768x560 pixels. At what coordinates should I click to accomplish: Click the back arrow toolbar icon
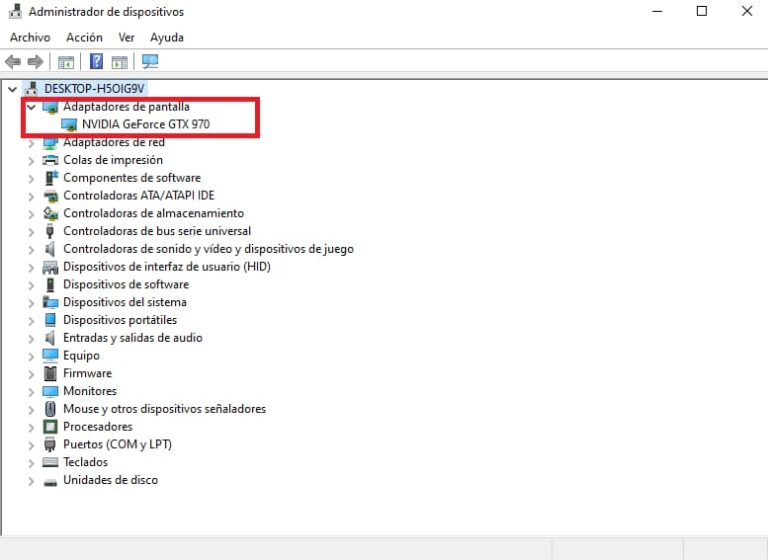click(13, 62)
